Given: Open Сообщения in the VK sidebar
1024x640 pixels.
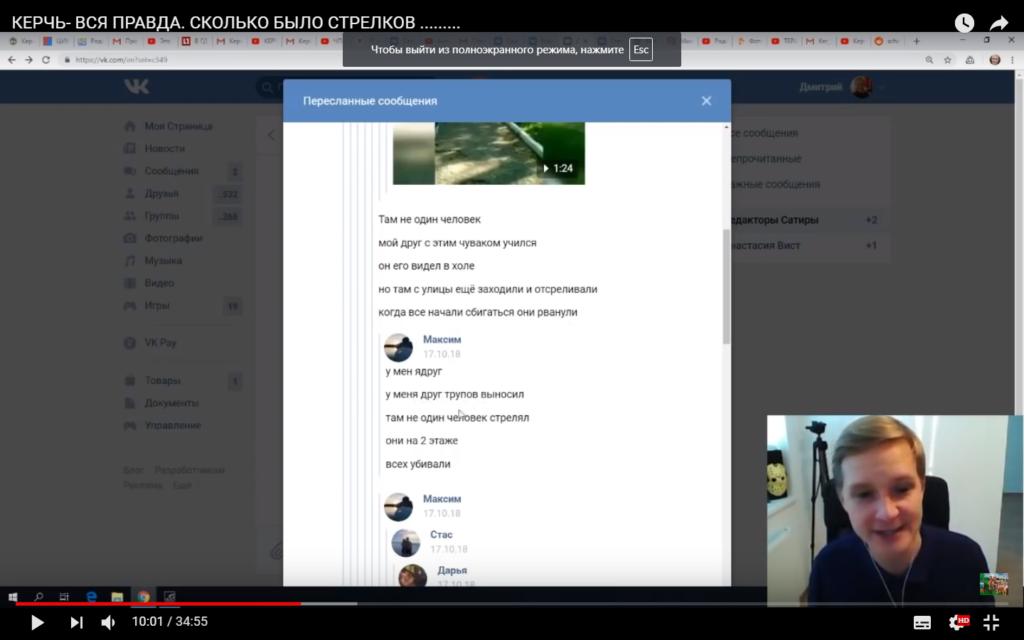Looking at the screenshot, I should [x=171, y=171].
